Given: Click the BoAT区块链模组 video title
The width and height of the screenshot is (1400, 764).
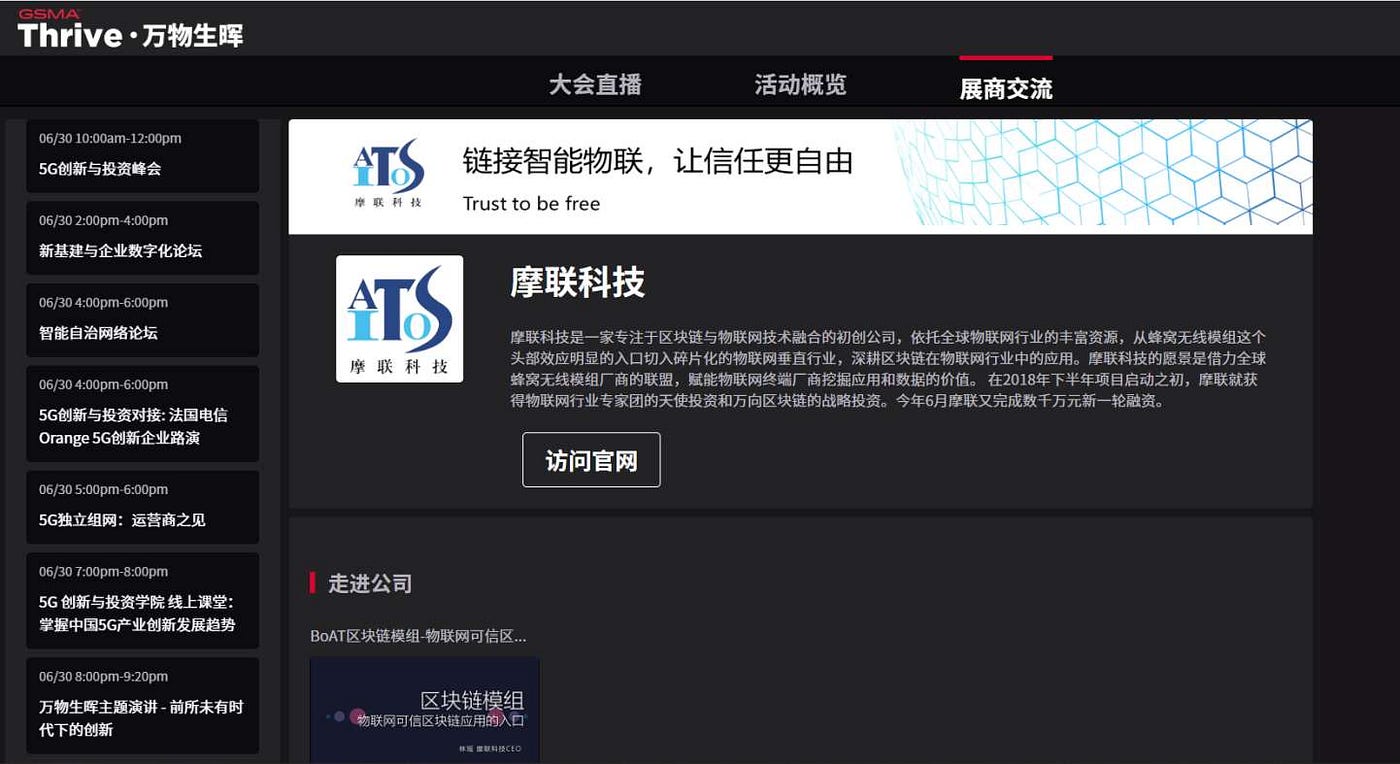Looking at the screenshot, I should click(x=418, y=636).
